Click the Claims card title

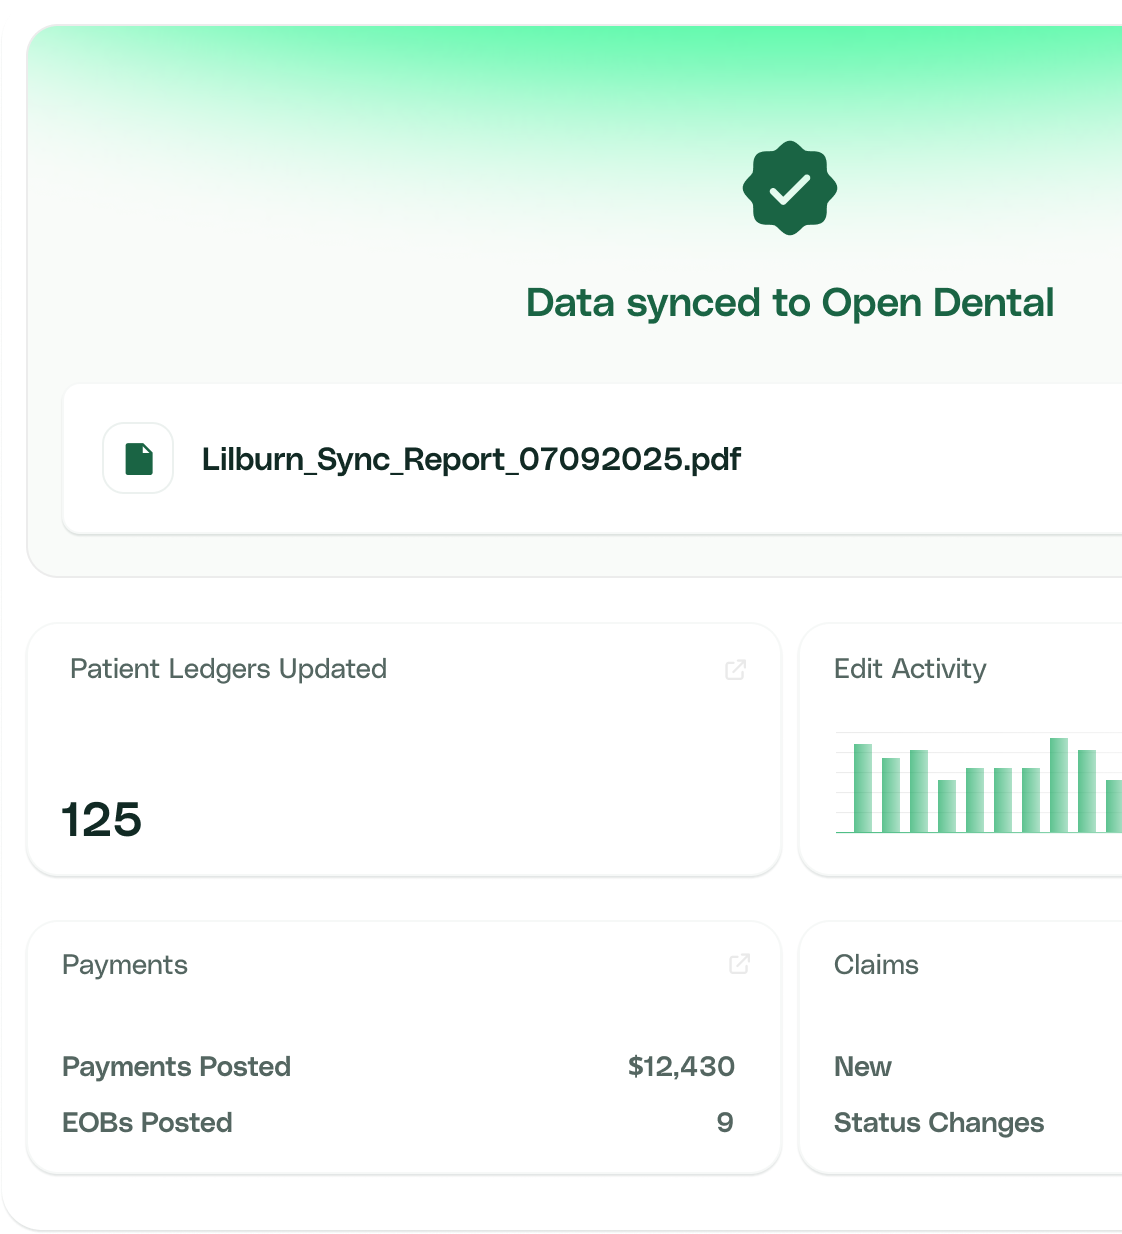pos(876,965)
